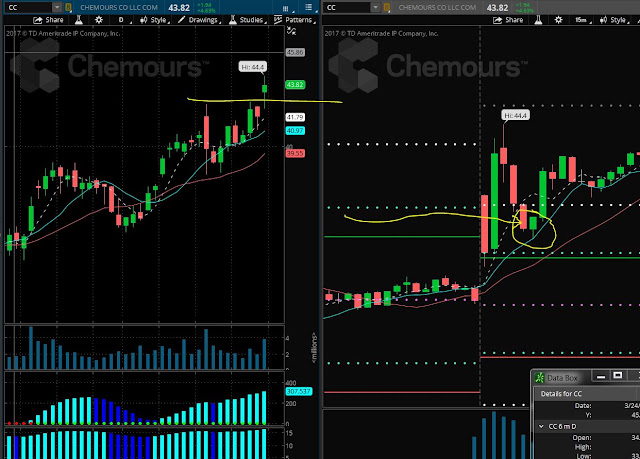
Task: Click the 43.82 last price in right header
Action: pos(498,8)
